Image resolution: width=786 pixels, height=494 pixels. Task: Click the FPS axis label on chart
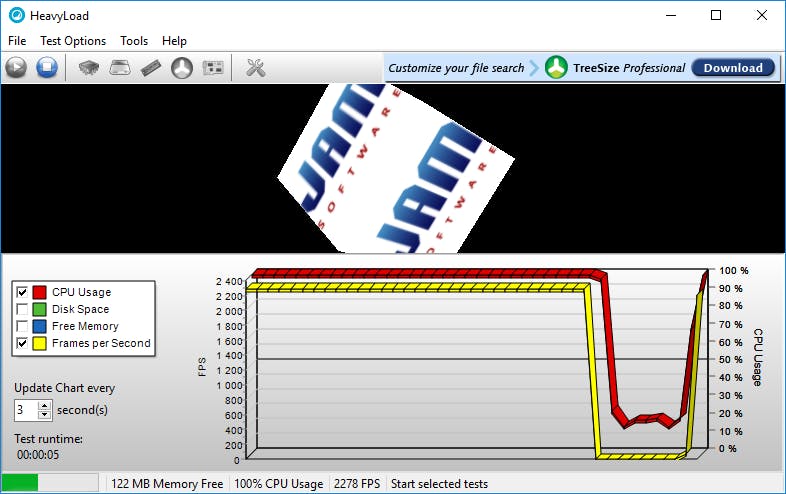tap(202, 366)
